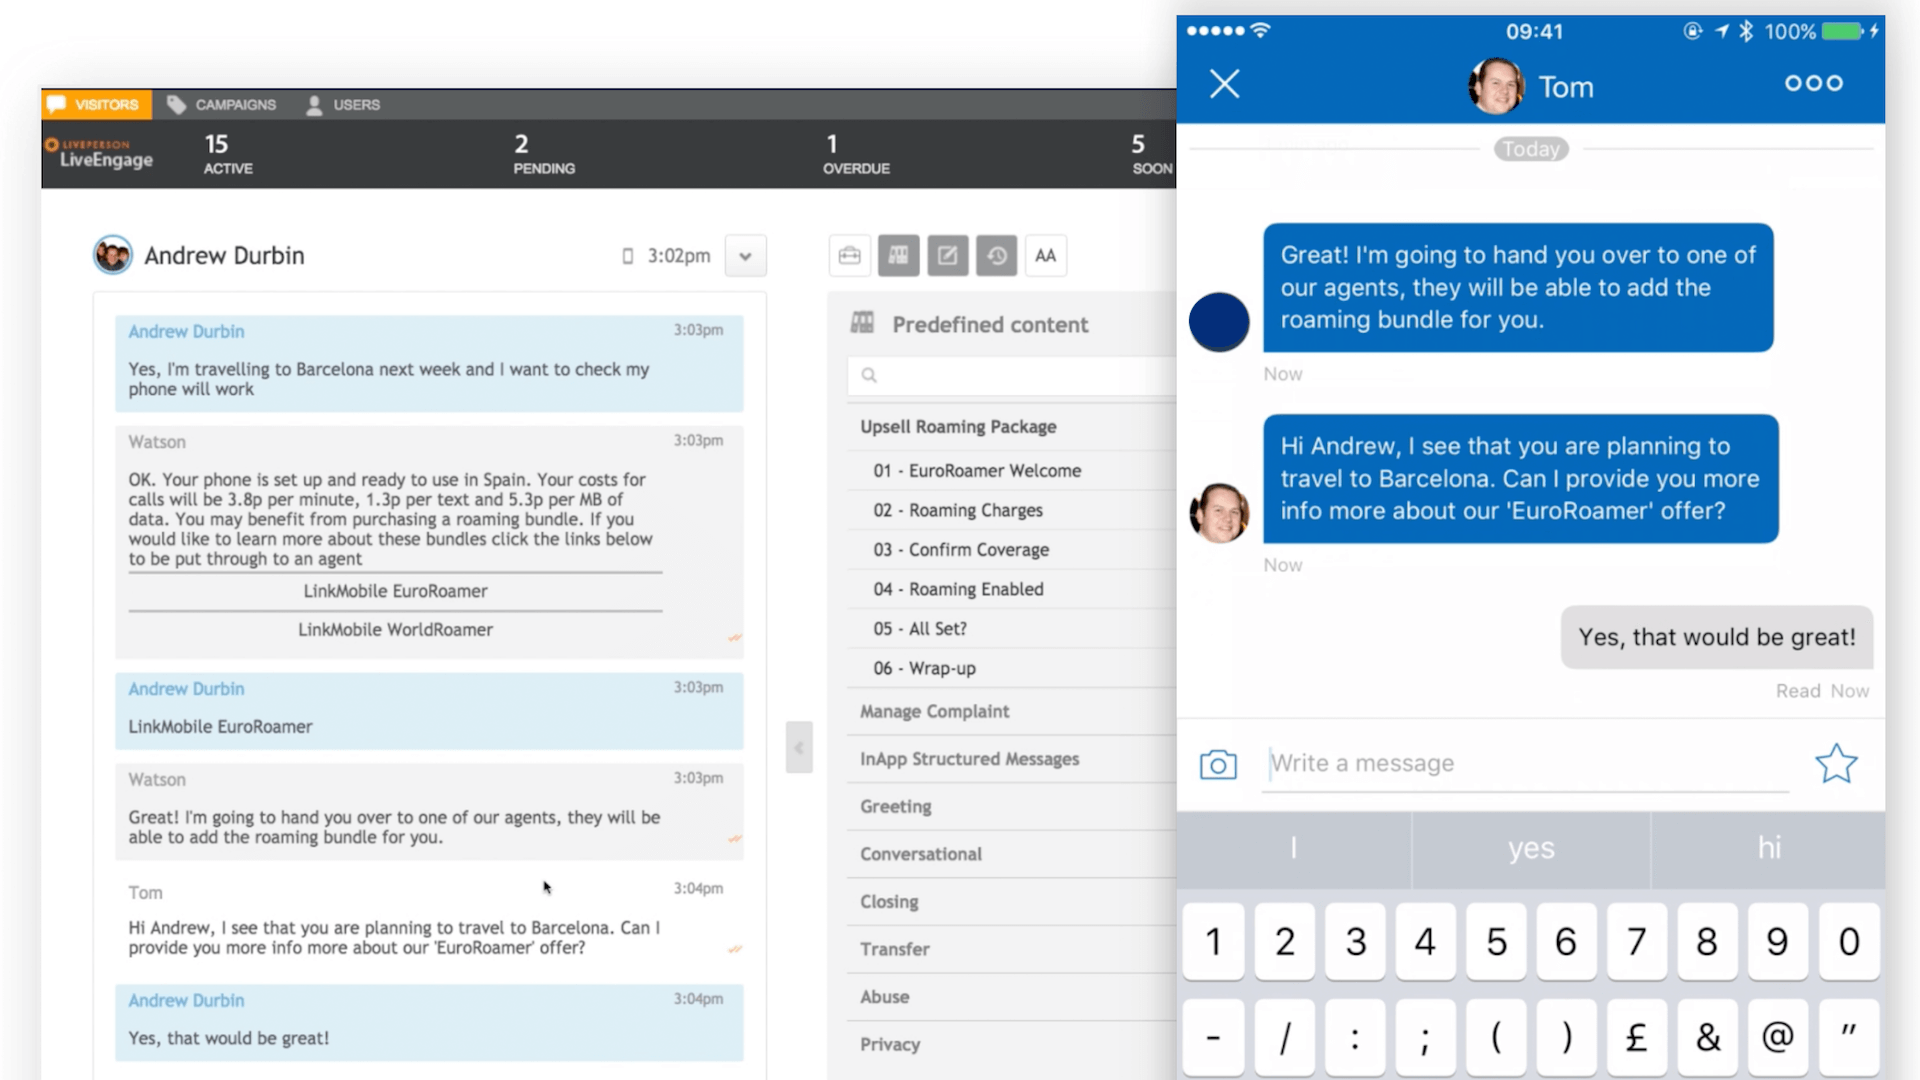
Task: Expand the InApp Structured Messages section
Action: click(969, 758)
